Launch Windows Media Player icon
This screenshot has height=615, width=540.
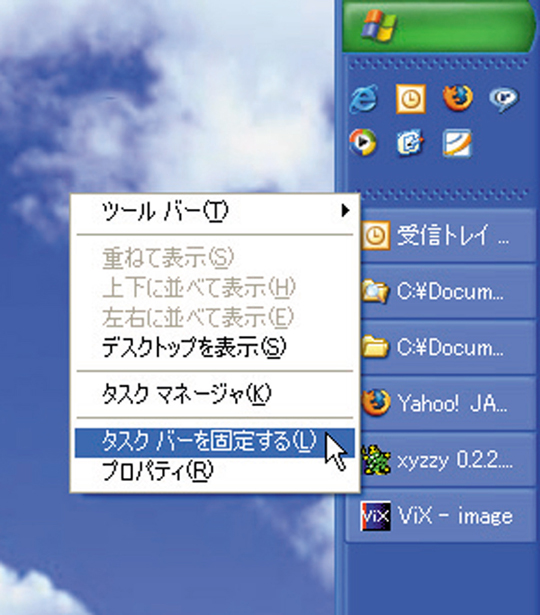(363, 142)
